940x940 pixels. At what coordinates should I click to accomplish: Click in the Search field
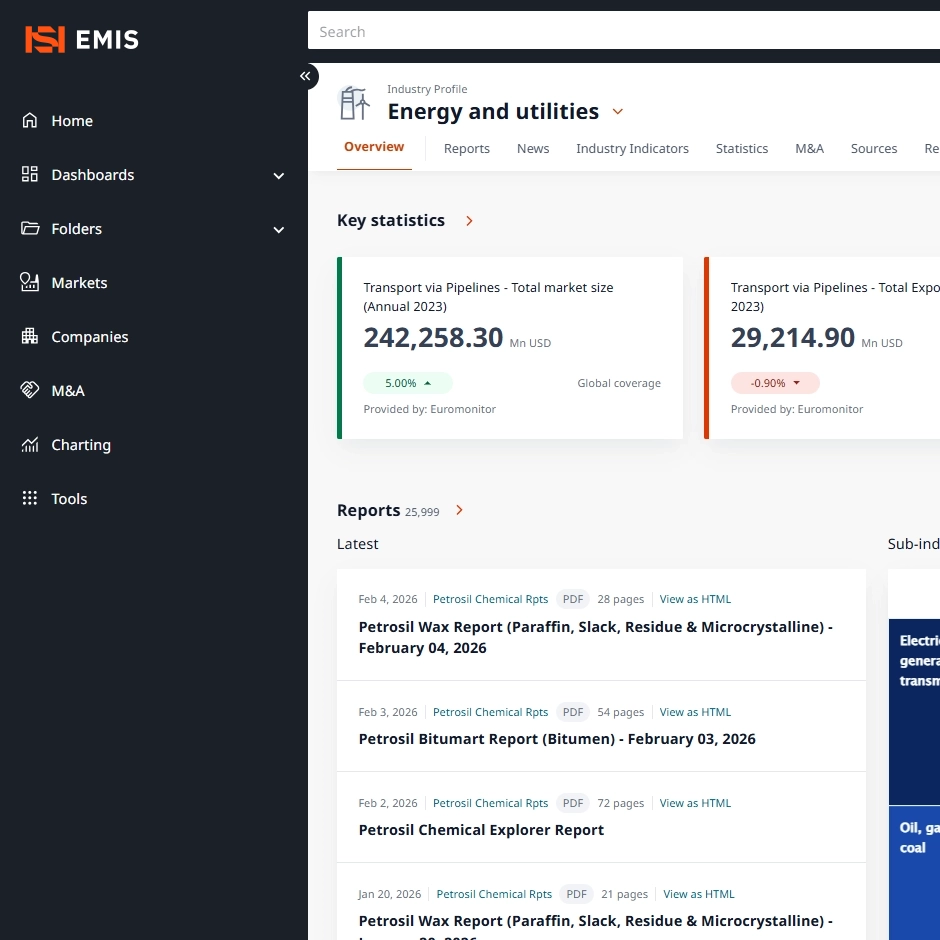pos(620,32)
